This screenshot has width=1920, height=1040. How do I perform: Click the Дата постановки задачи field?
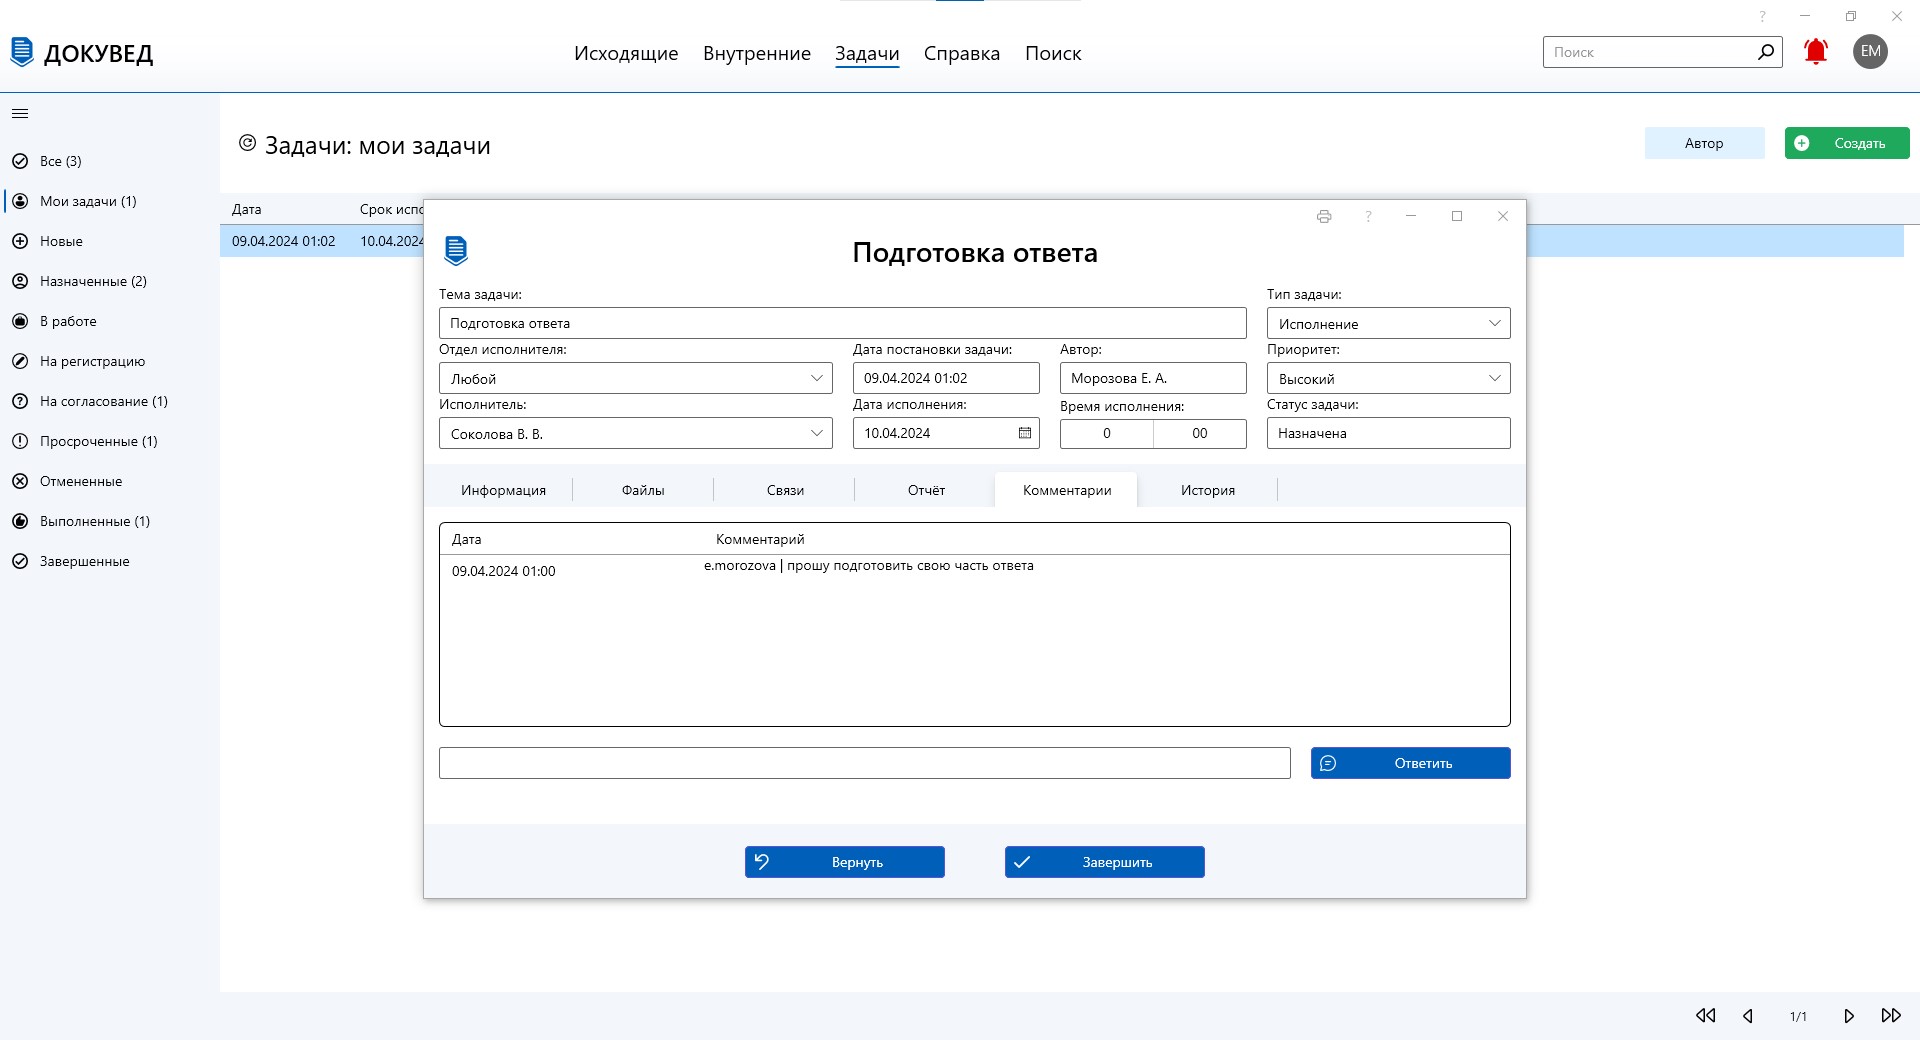coord(945,378)
